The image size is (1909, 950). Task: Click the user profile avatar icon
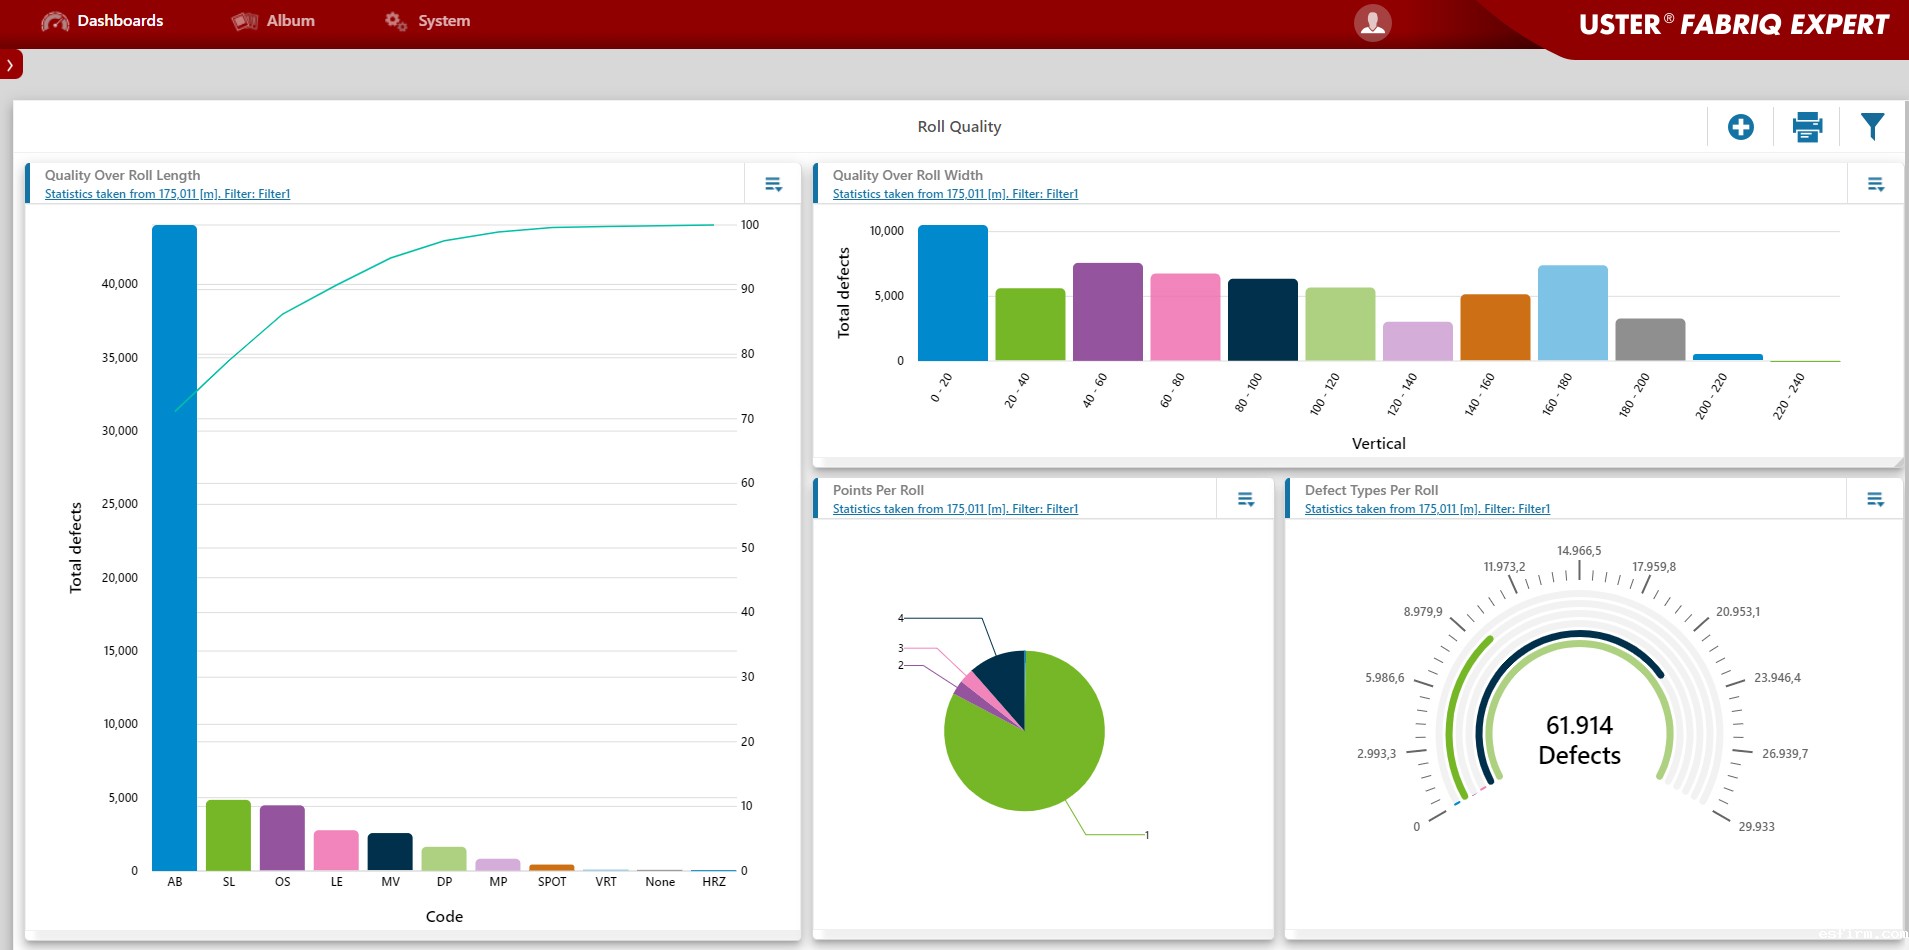click(1372, 22)
